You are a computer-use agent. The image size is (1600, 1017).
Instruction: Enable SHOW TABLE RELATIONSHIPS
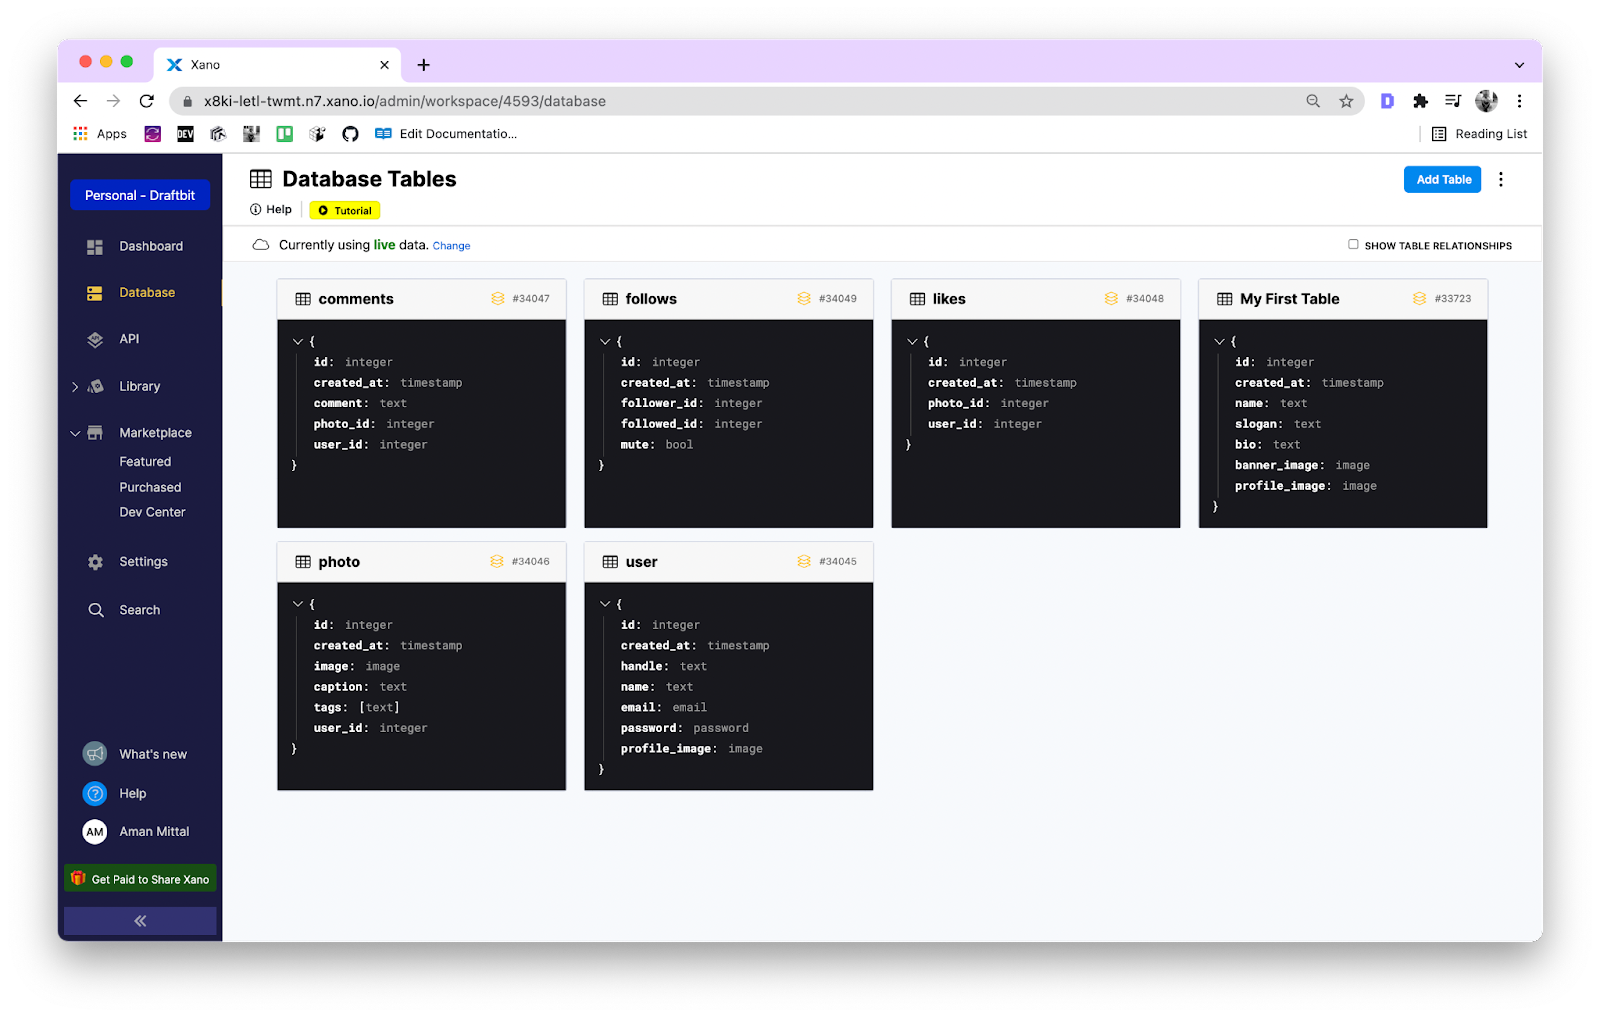[1351, 244]
